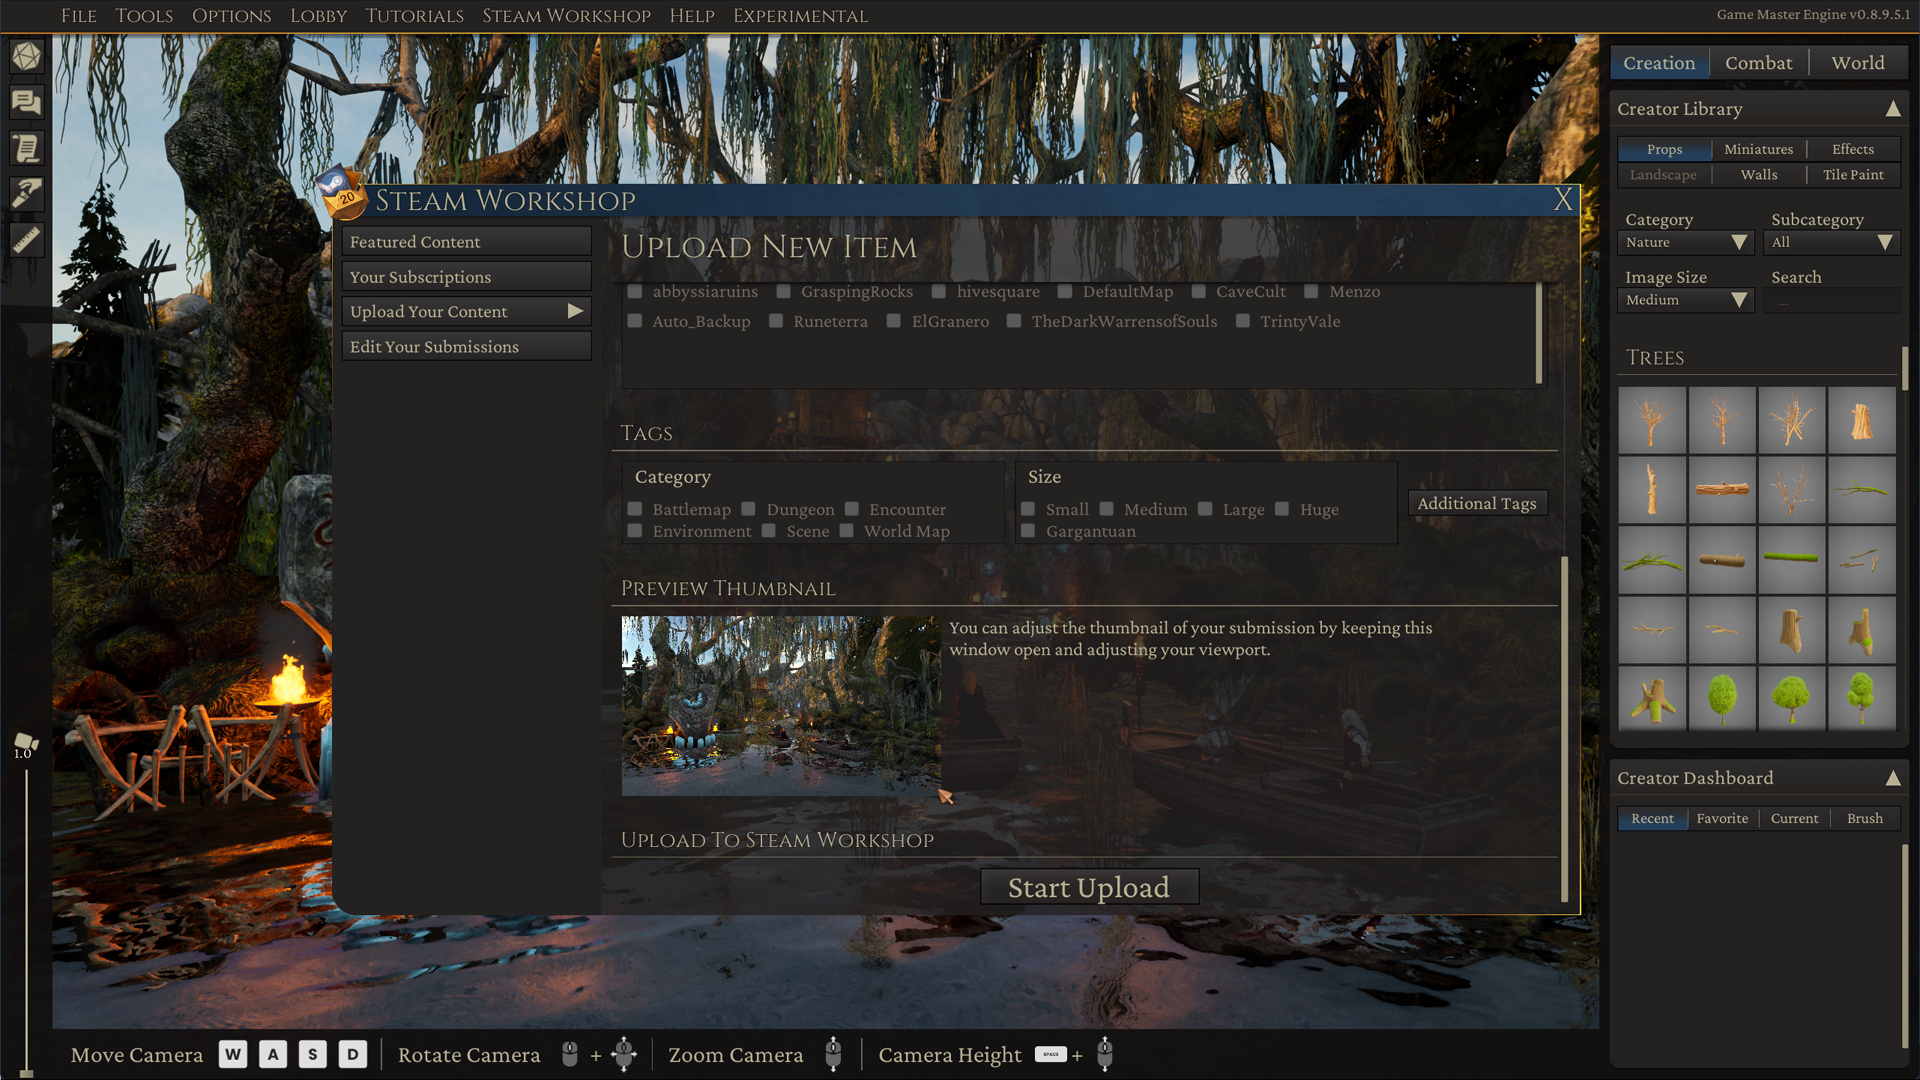Check the Gargantuan size tag

pyautogui.click(x=1028, y=531)
